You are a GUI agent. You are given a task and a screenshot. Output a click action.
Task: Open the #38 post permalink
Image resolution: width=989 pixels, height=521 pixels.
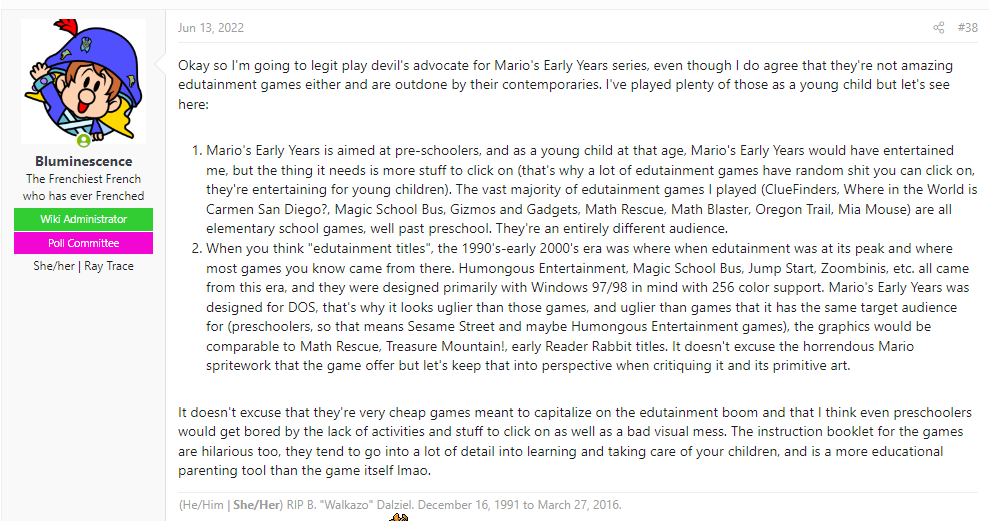tap(968, 28)
